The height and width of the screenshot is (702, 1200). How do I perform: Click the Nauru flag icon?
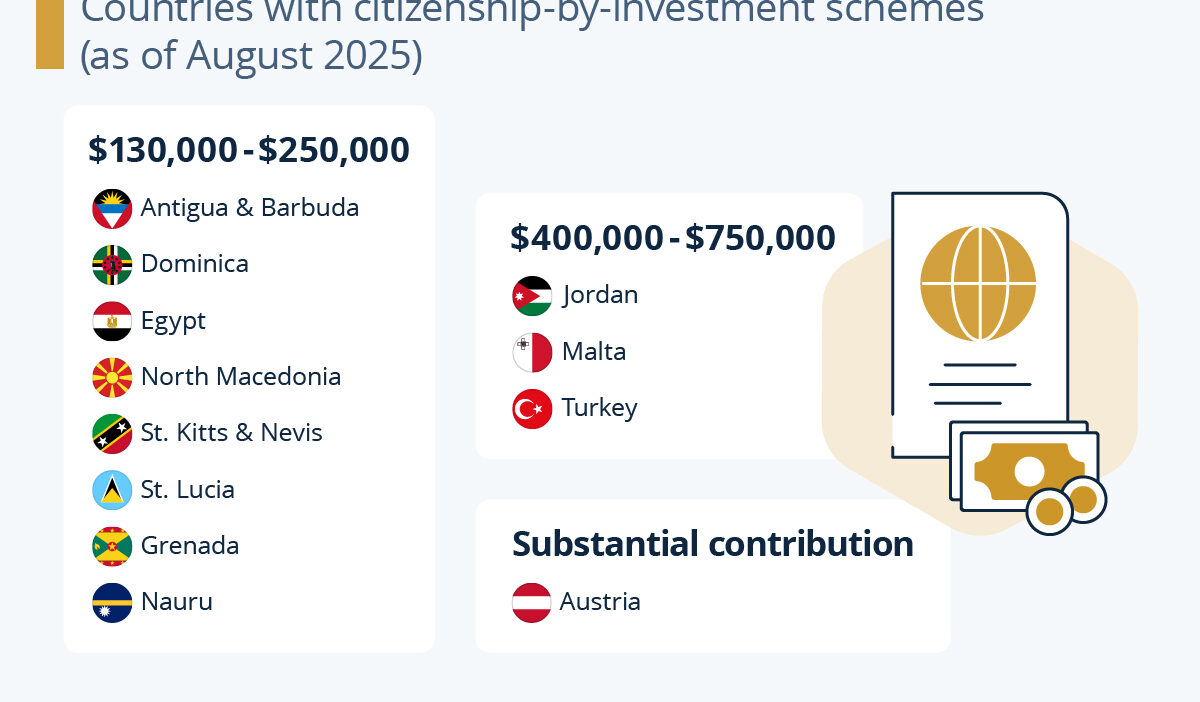[x=112, y=602]
